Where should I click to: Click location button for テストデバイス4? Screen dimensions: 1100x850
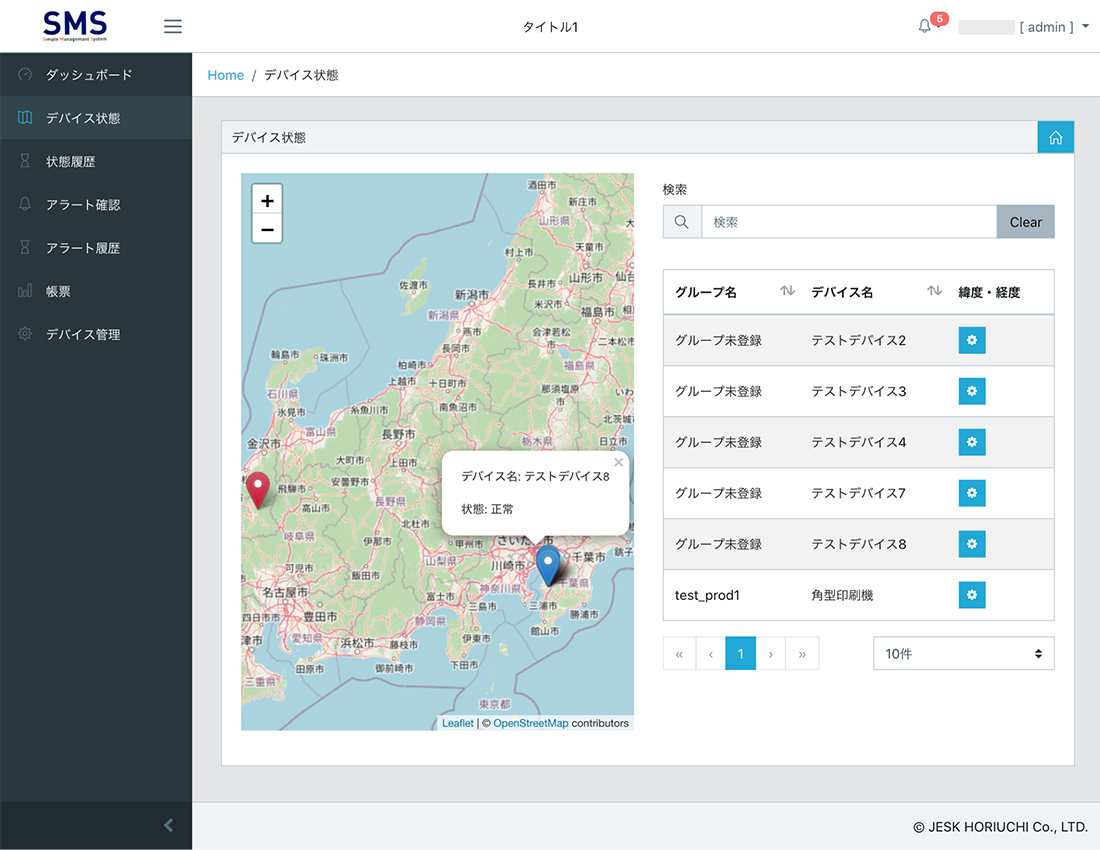pyautogui.click(x=972, y=442)
